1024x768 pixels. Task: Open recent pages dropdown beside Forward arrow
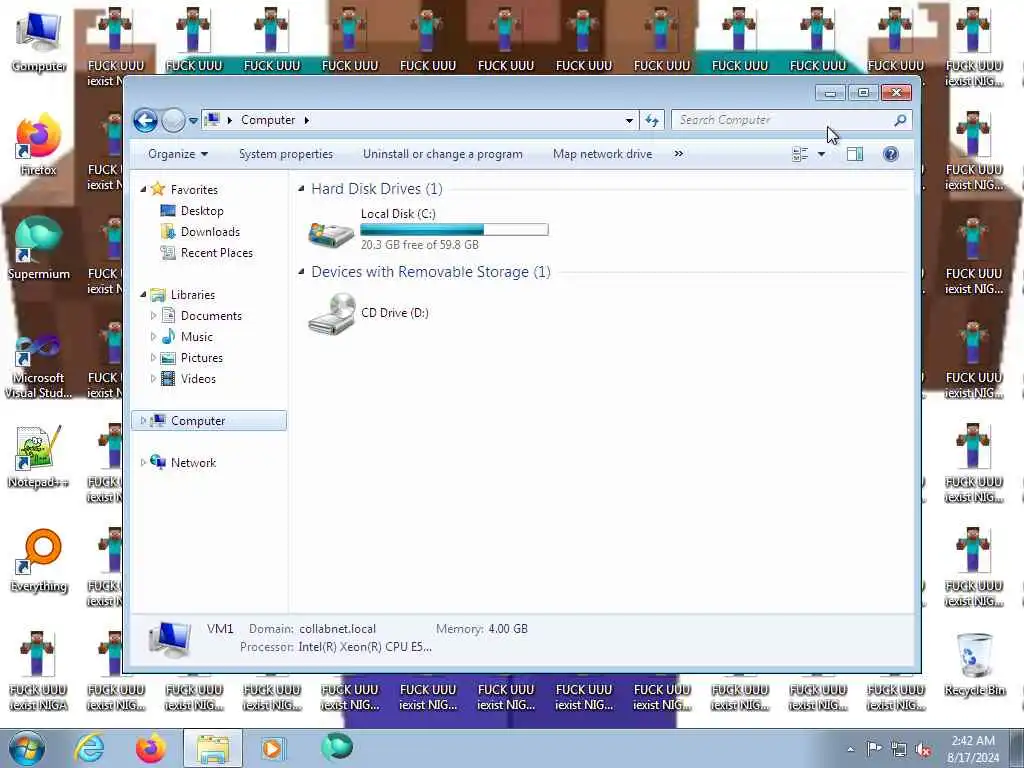click(193, 120)
